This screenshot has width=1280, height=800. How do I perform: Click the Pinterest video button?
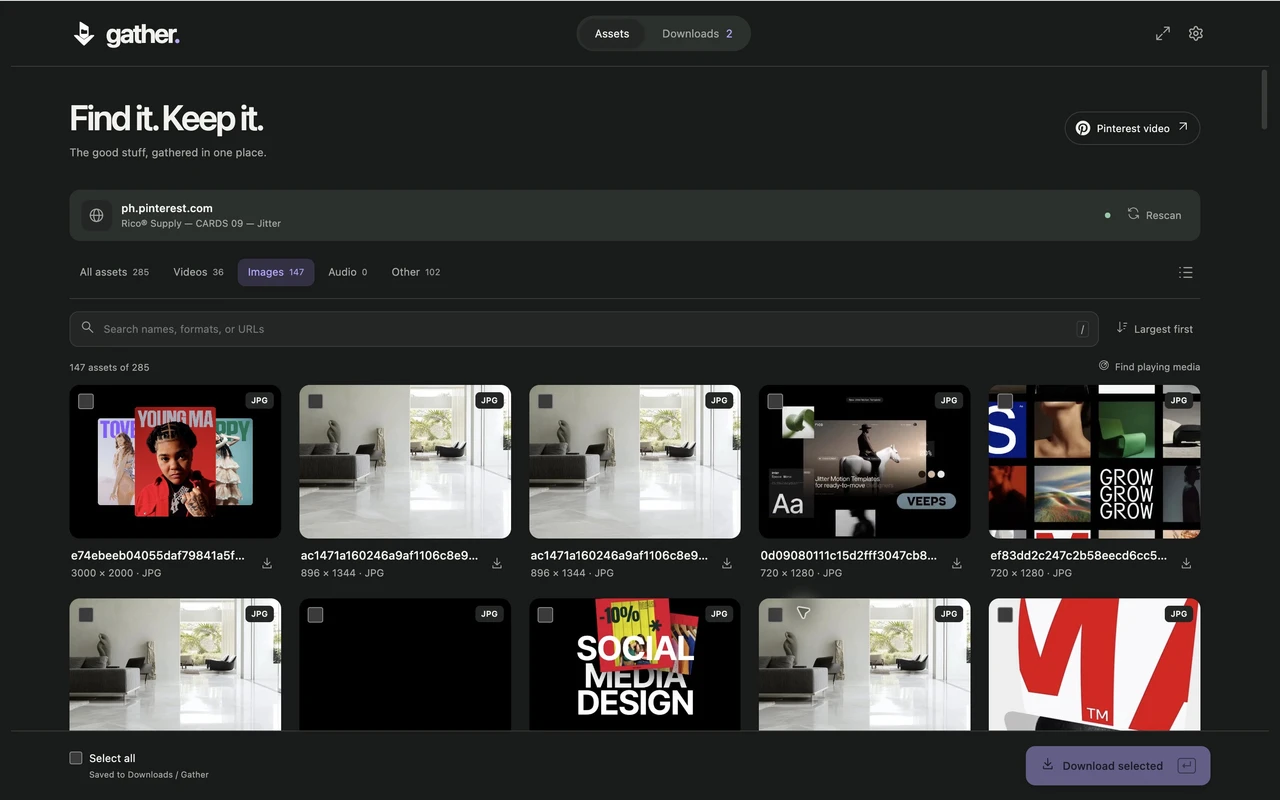tap(1132, 128)
